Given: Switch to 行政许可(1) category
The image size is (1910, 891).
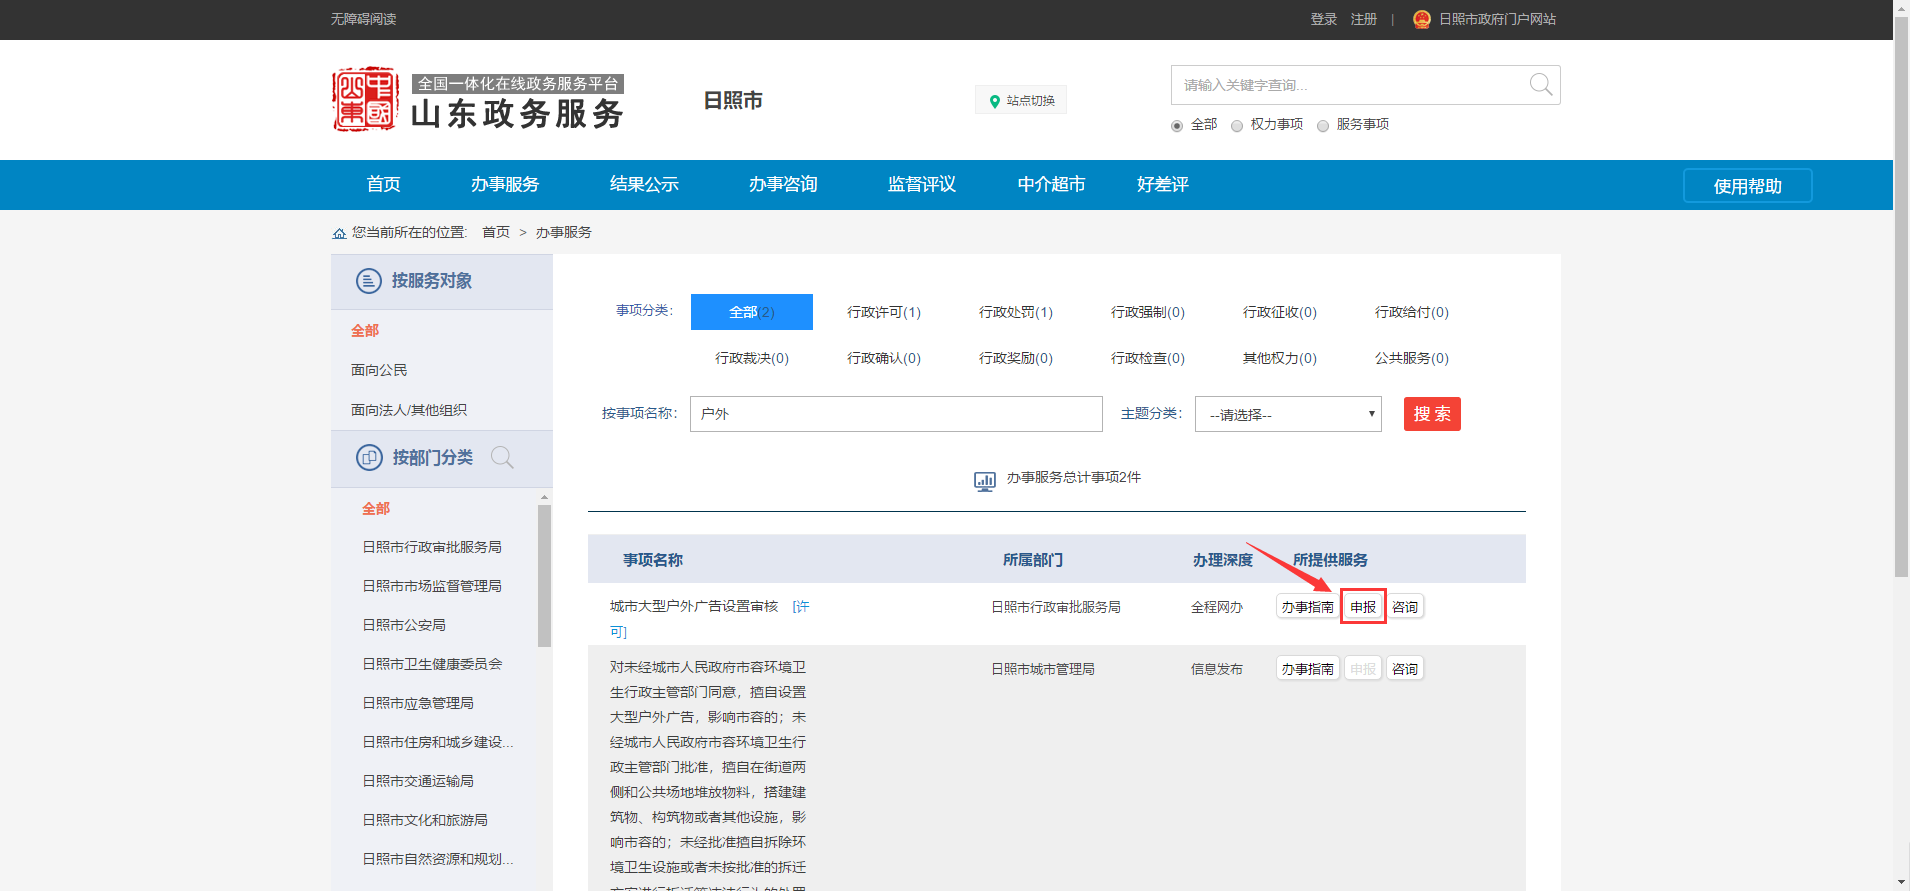Looking at the screenshot, I should coord(883,312).
